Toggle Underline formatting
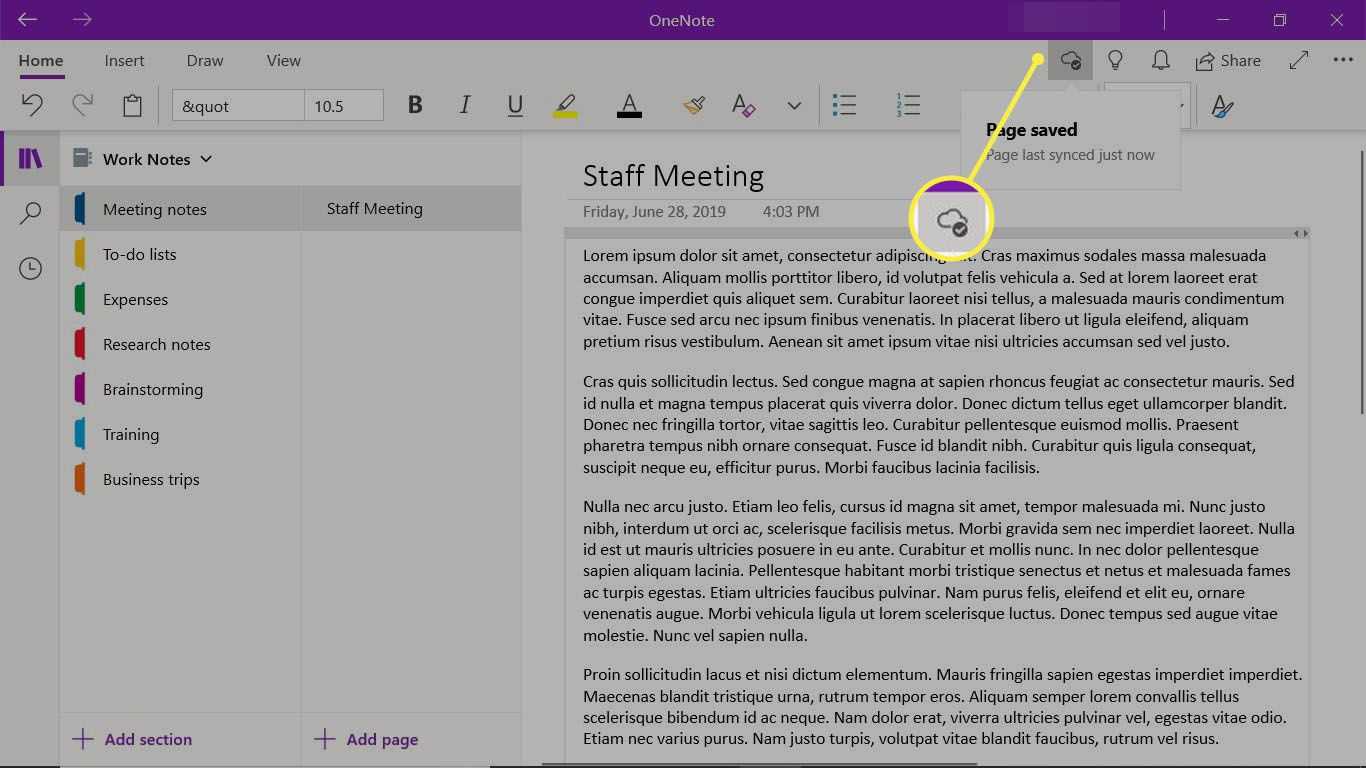Screen dimensions: 1366x768 point(515,105)
